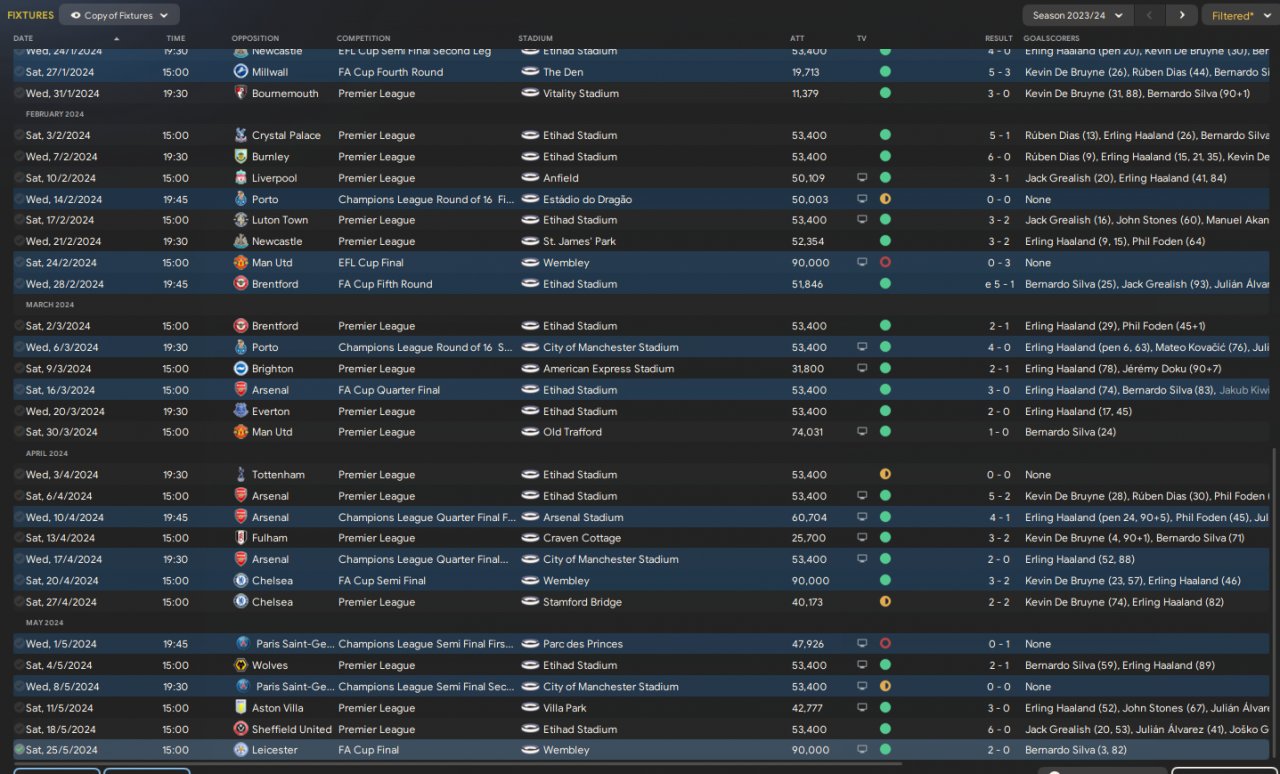This screenshot has height=774, width=1280.
Task: Click the amber draw indicator in Tottenham row
Action: [x=885, y=475]
